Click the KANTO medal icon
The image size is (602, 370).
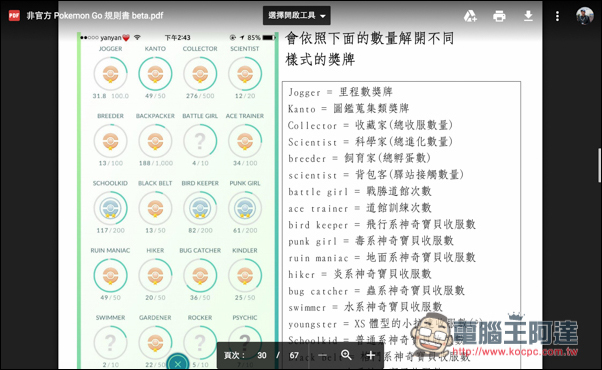coord(155,74)
